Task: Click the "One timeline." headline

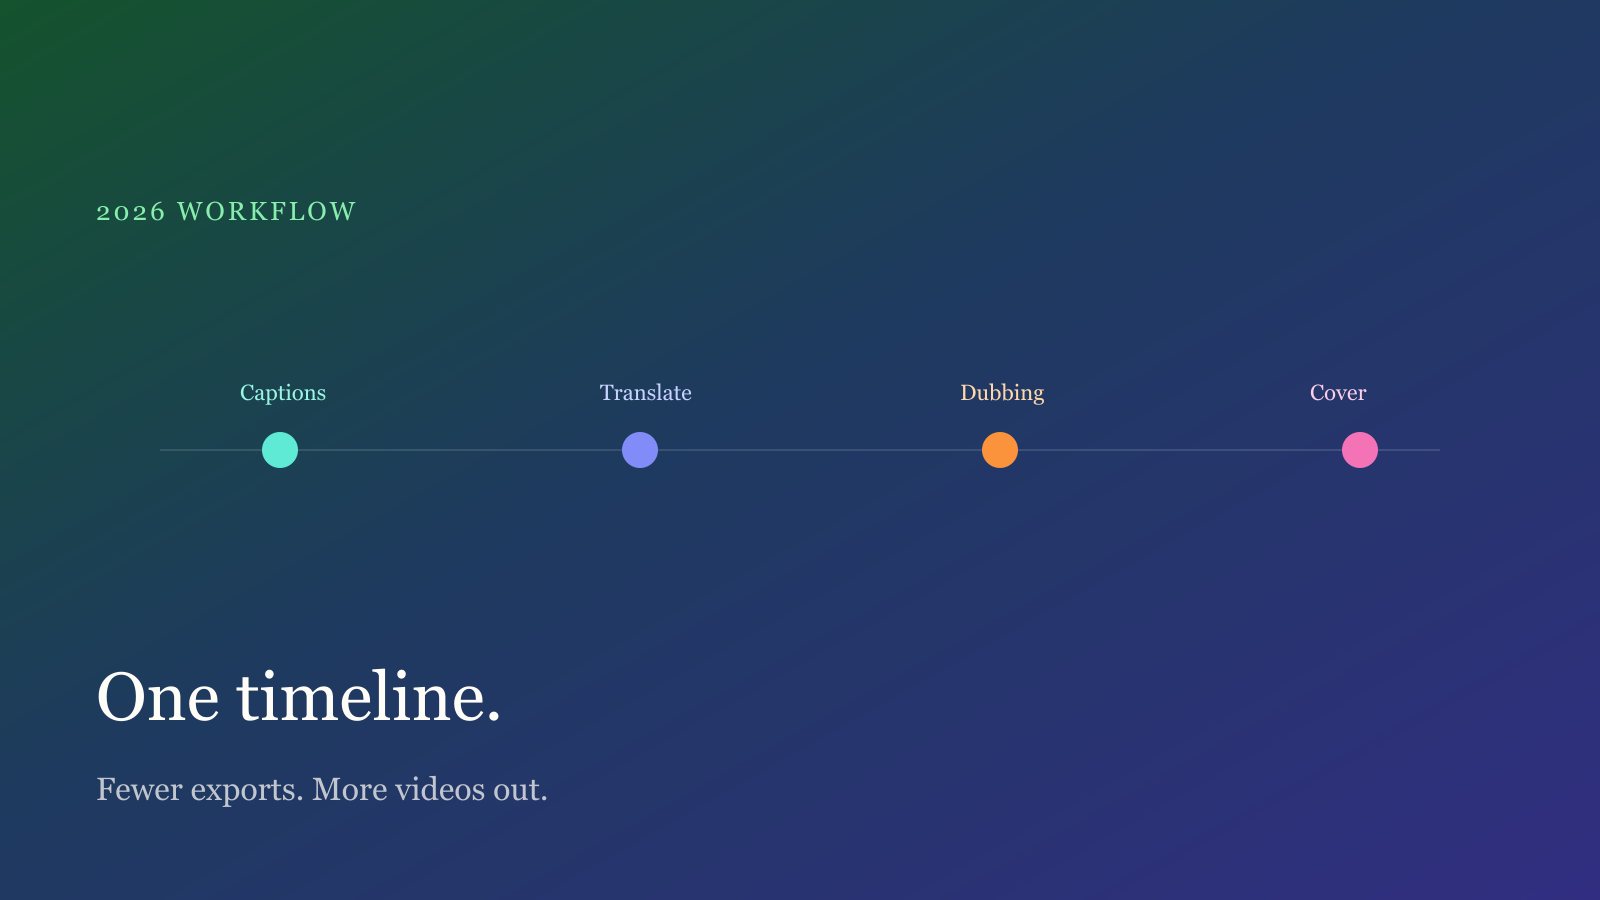Action: [298, 696]
